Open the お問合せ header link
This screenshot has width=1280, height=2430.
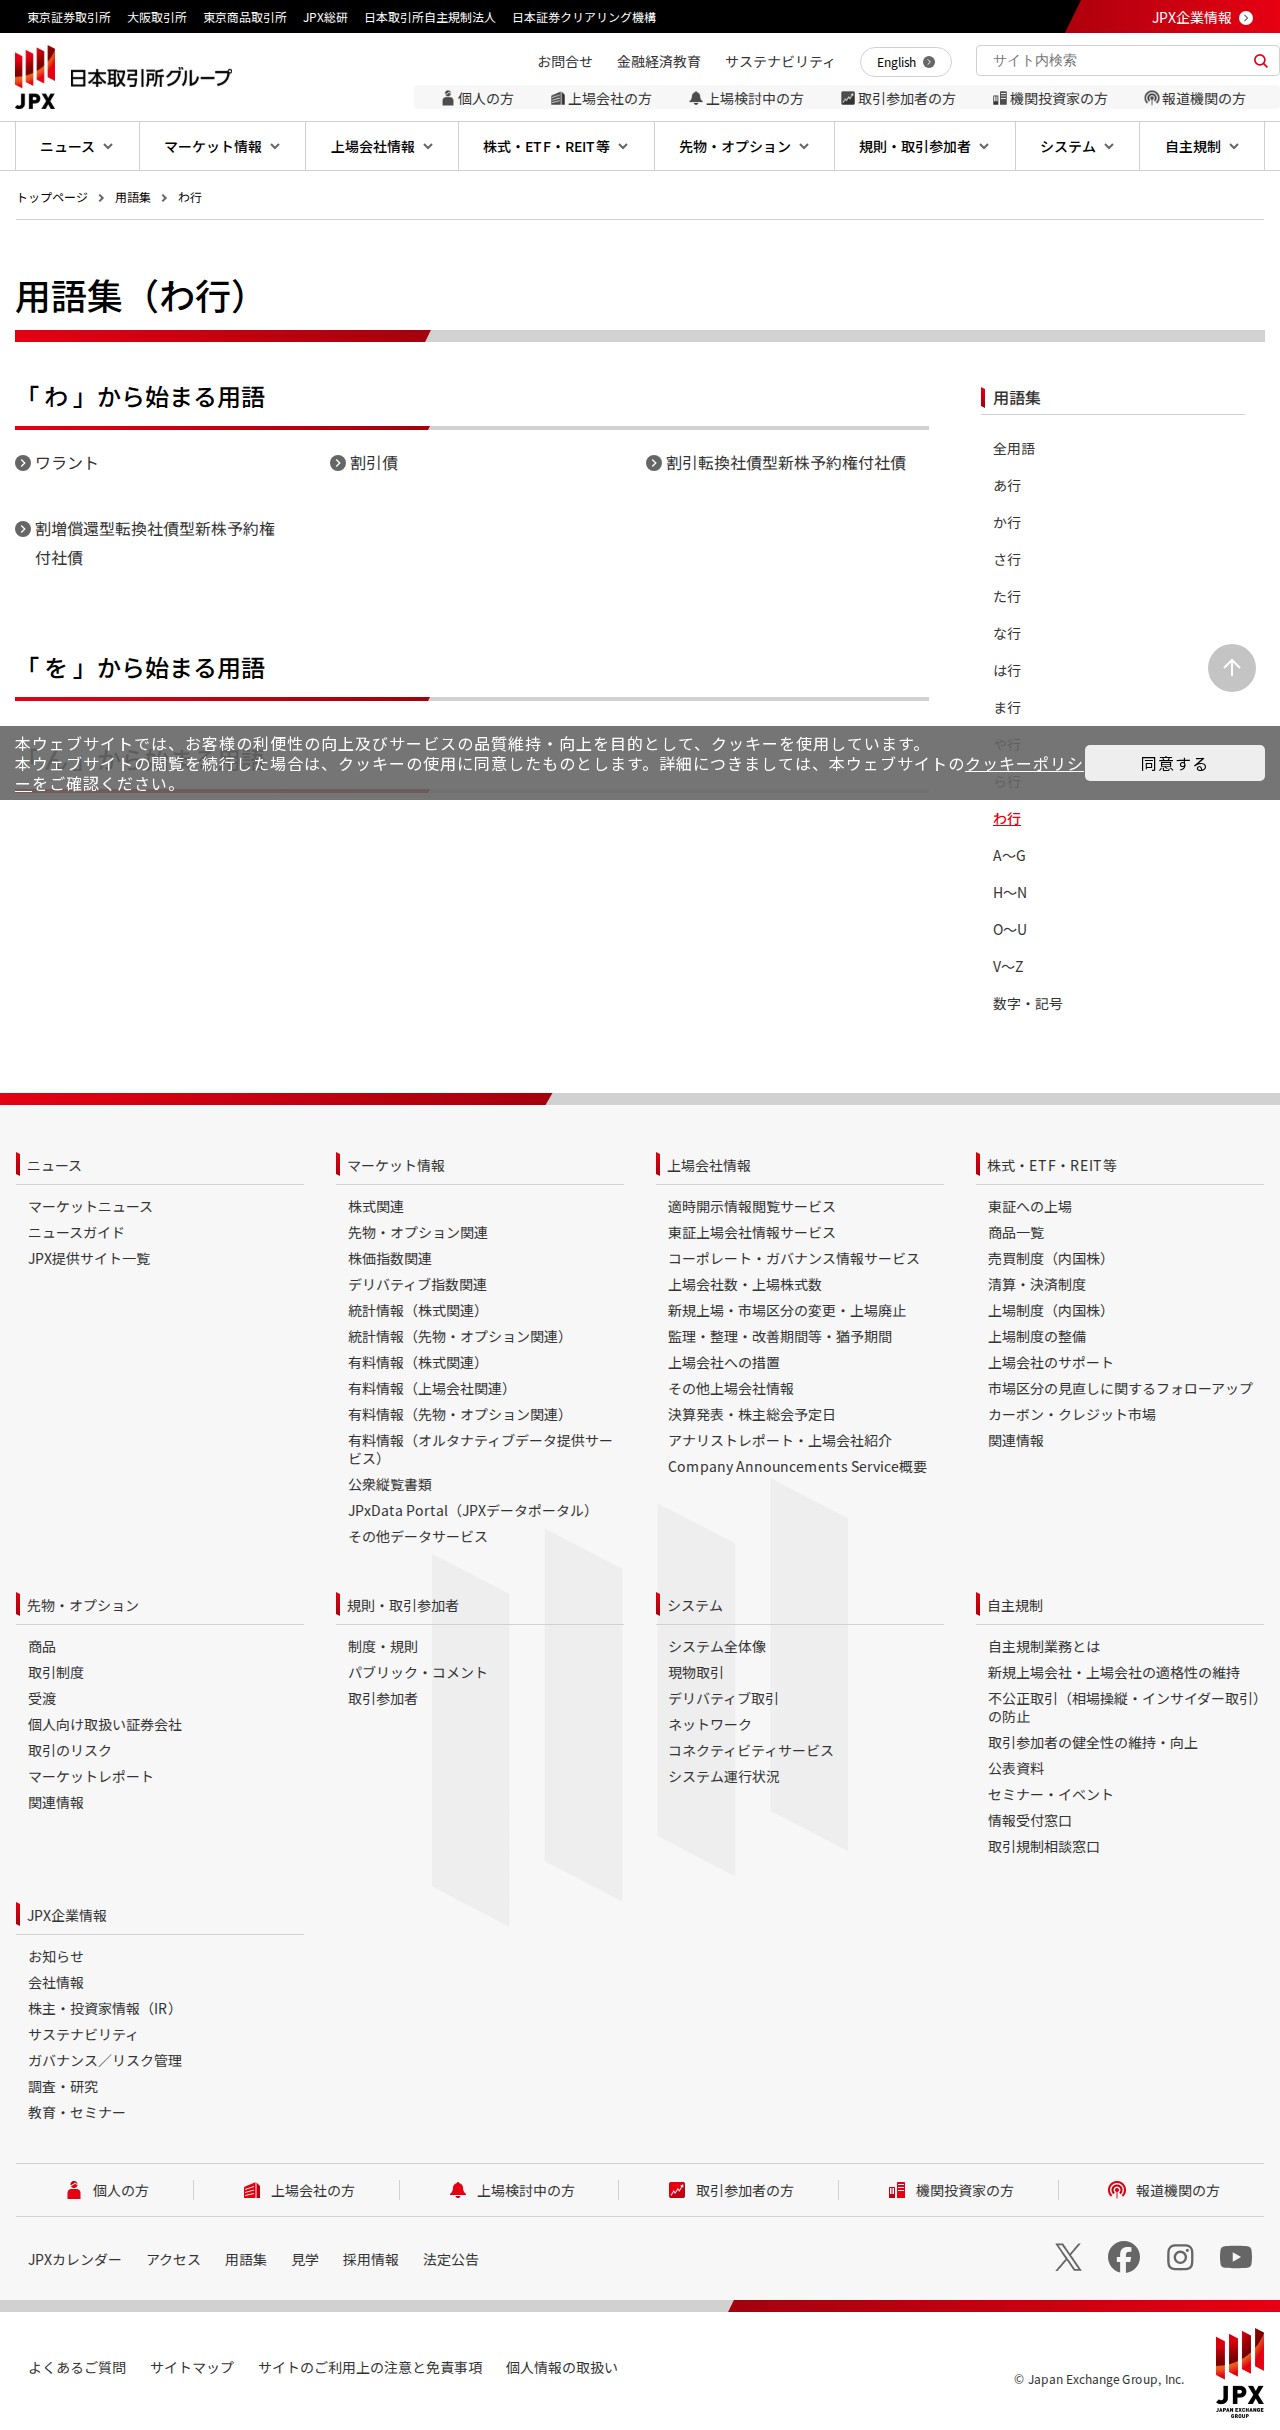[x=565, y=62]
